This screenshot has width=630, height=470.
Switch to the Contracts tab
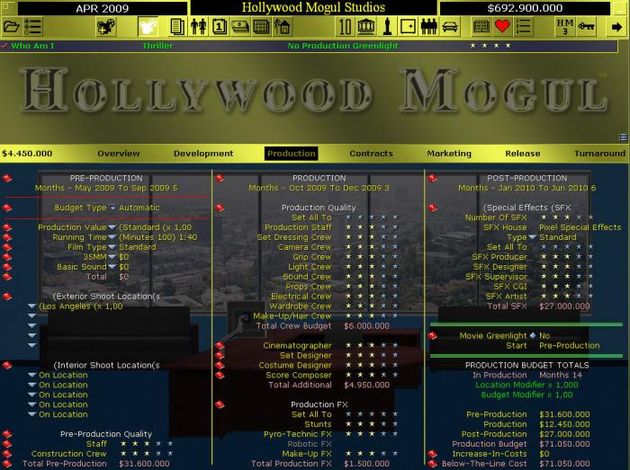coord(371,153)
